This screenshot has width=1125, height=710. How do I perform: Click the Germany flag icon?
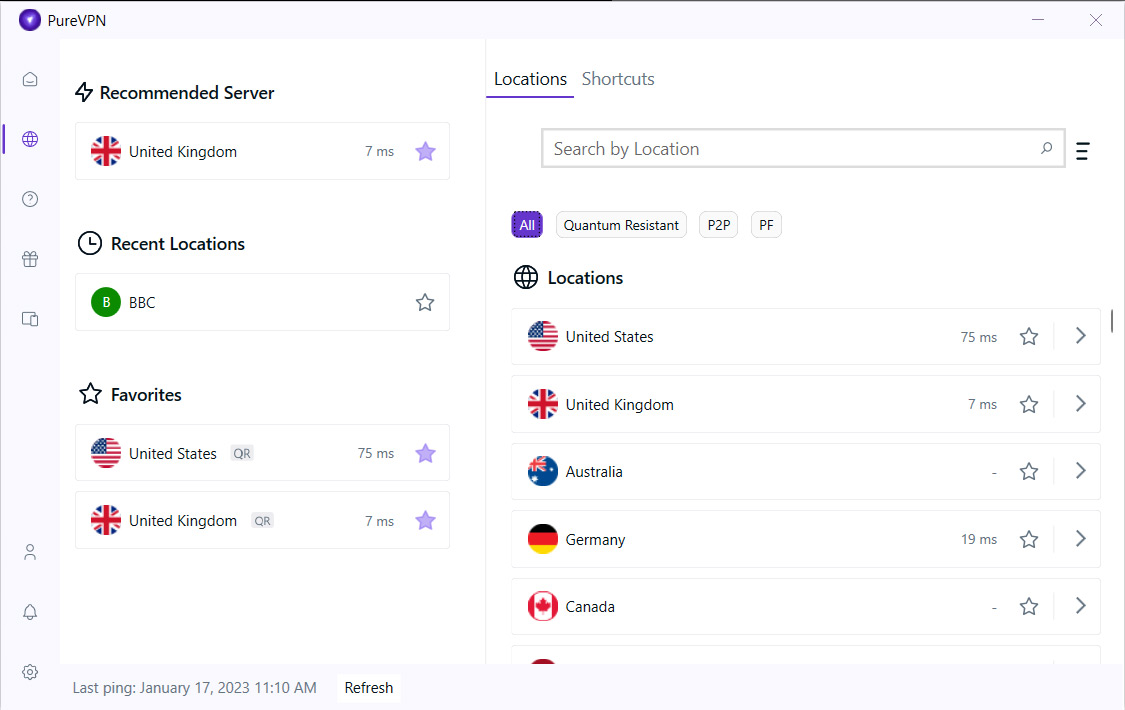click(542, 539)
